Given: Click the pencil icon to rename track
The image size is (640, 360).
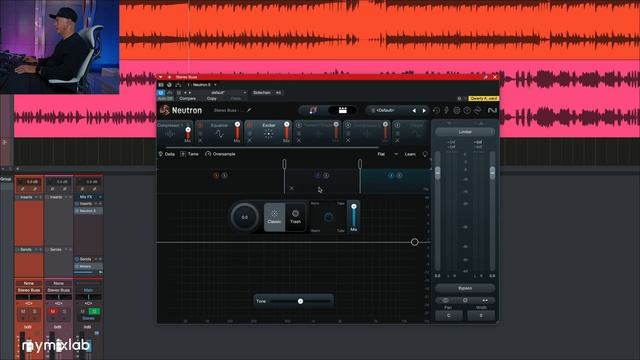Looking at the screenshot, I should tap(249, 110).
